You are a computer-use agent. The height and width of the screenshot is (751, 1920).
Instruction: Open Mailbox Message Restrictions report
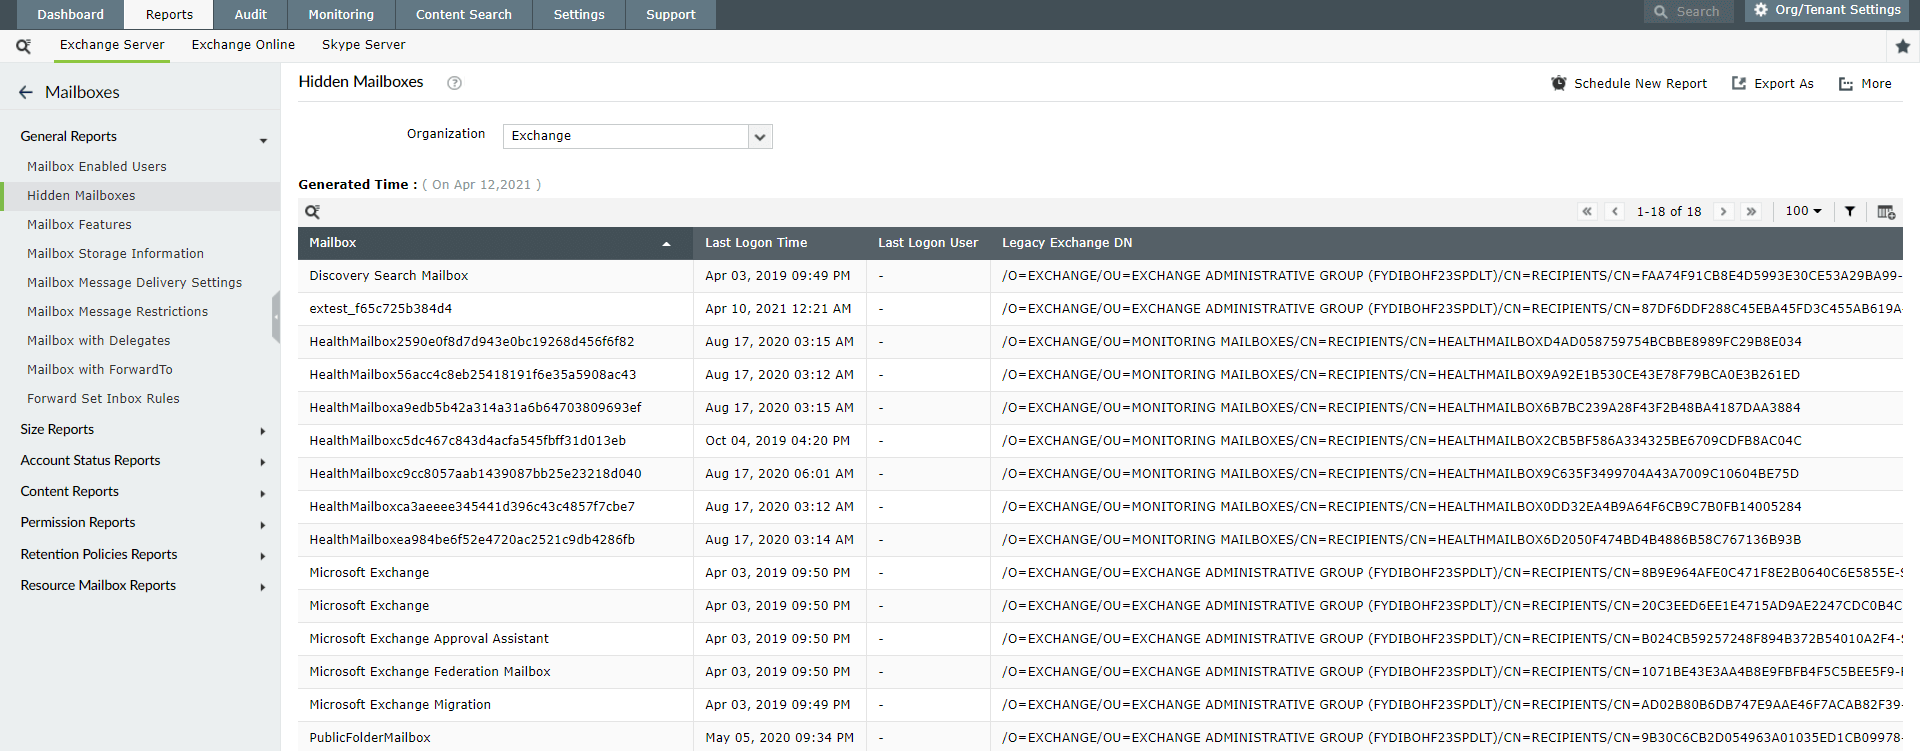117,312
